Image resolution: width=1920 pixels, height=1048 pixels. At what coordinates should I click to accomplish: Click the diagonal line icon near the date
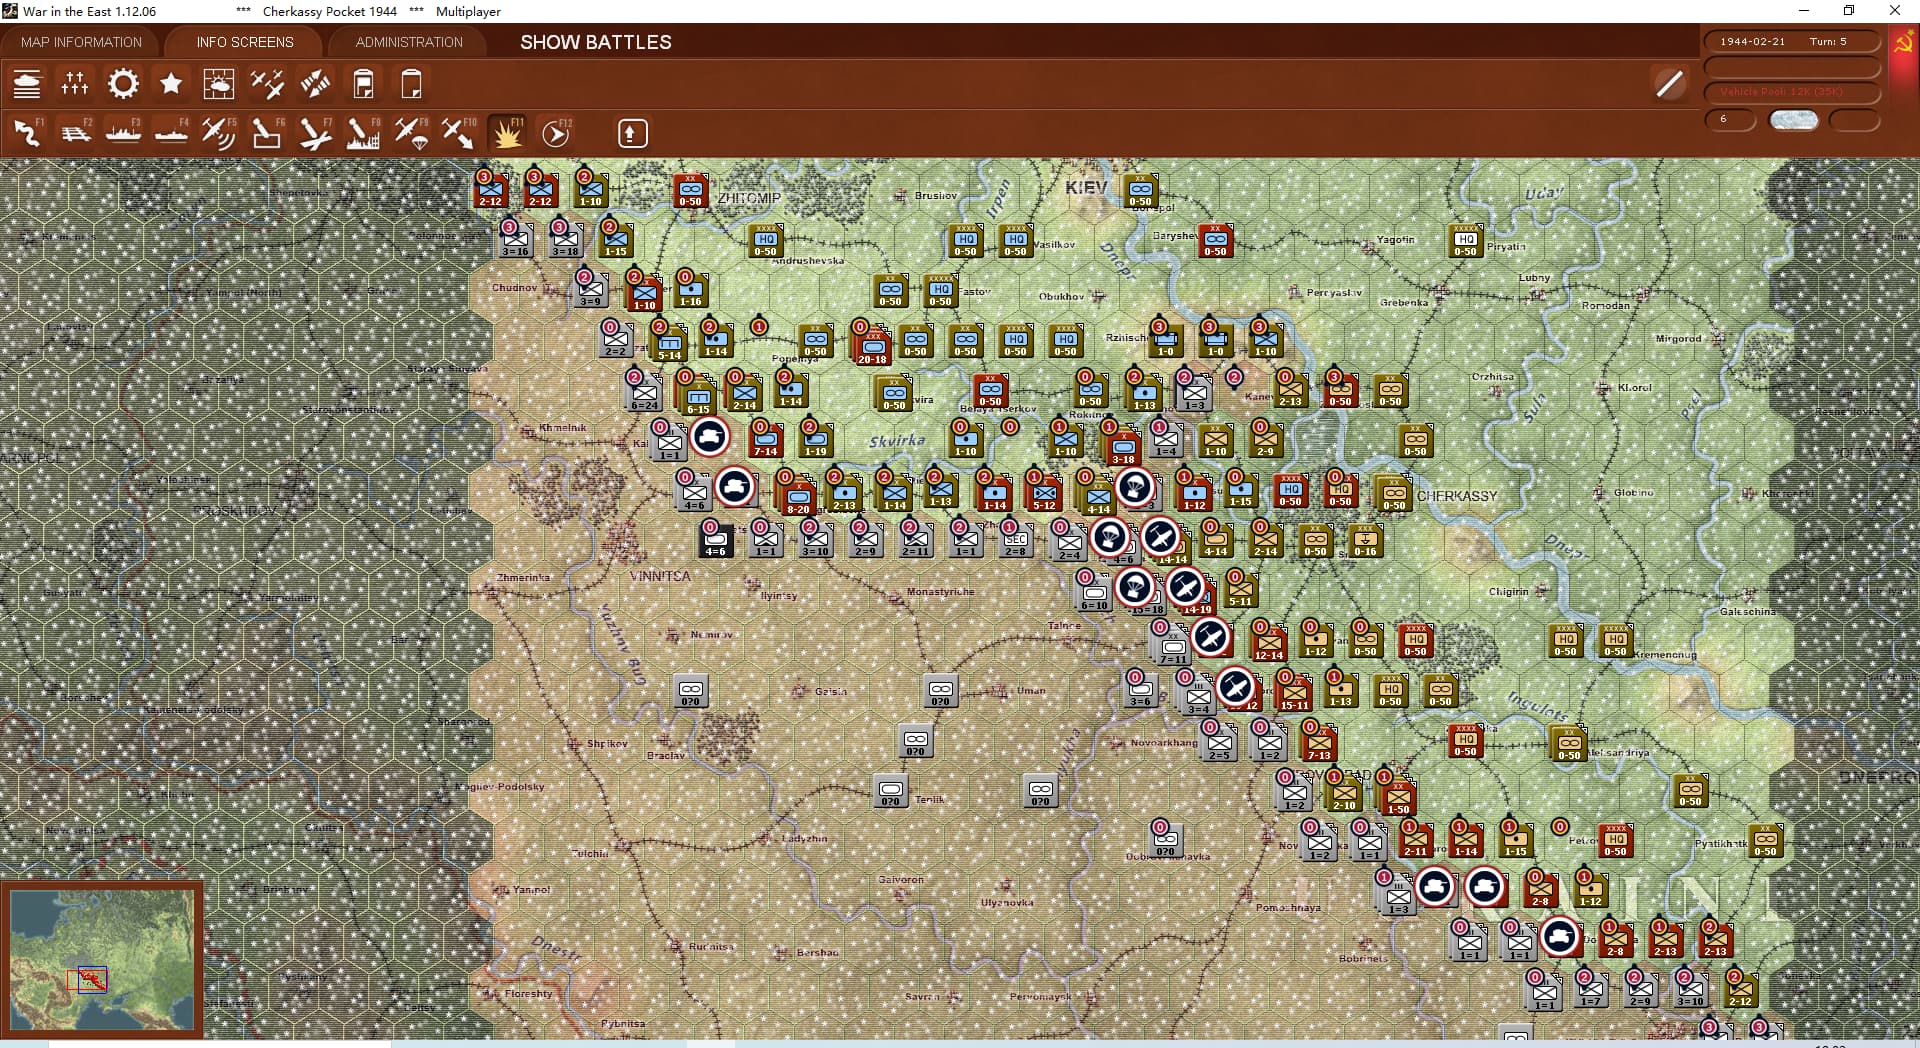coord(1669,83)
